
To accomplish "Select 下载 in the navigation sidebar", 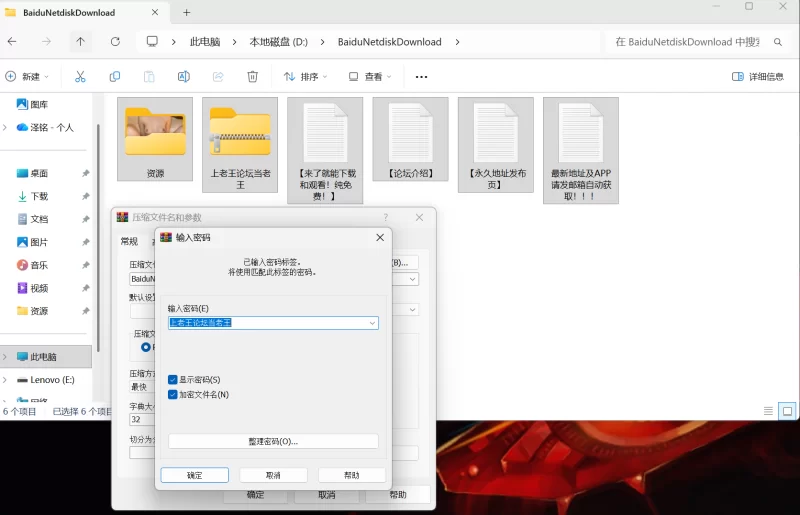I will click(x=39, y=196).
